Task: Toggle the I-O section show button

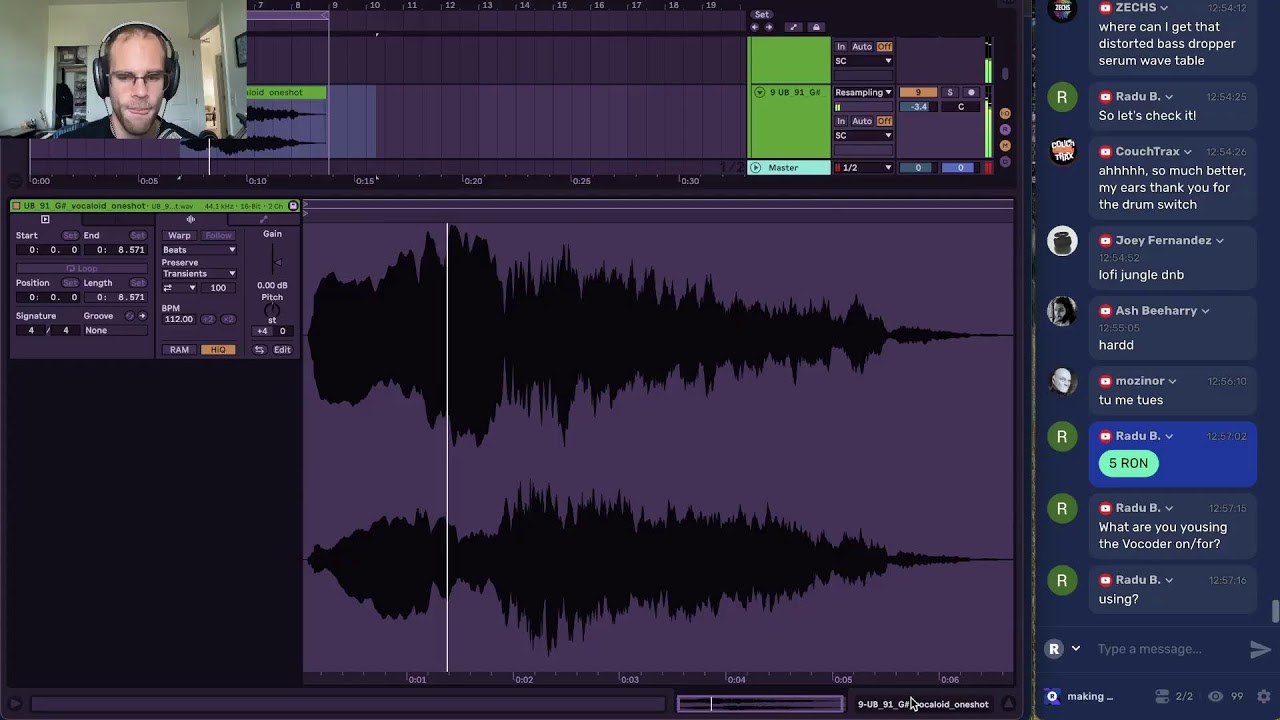Action: (x=1005, y=113)
